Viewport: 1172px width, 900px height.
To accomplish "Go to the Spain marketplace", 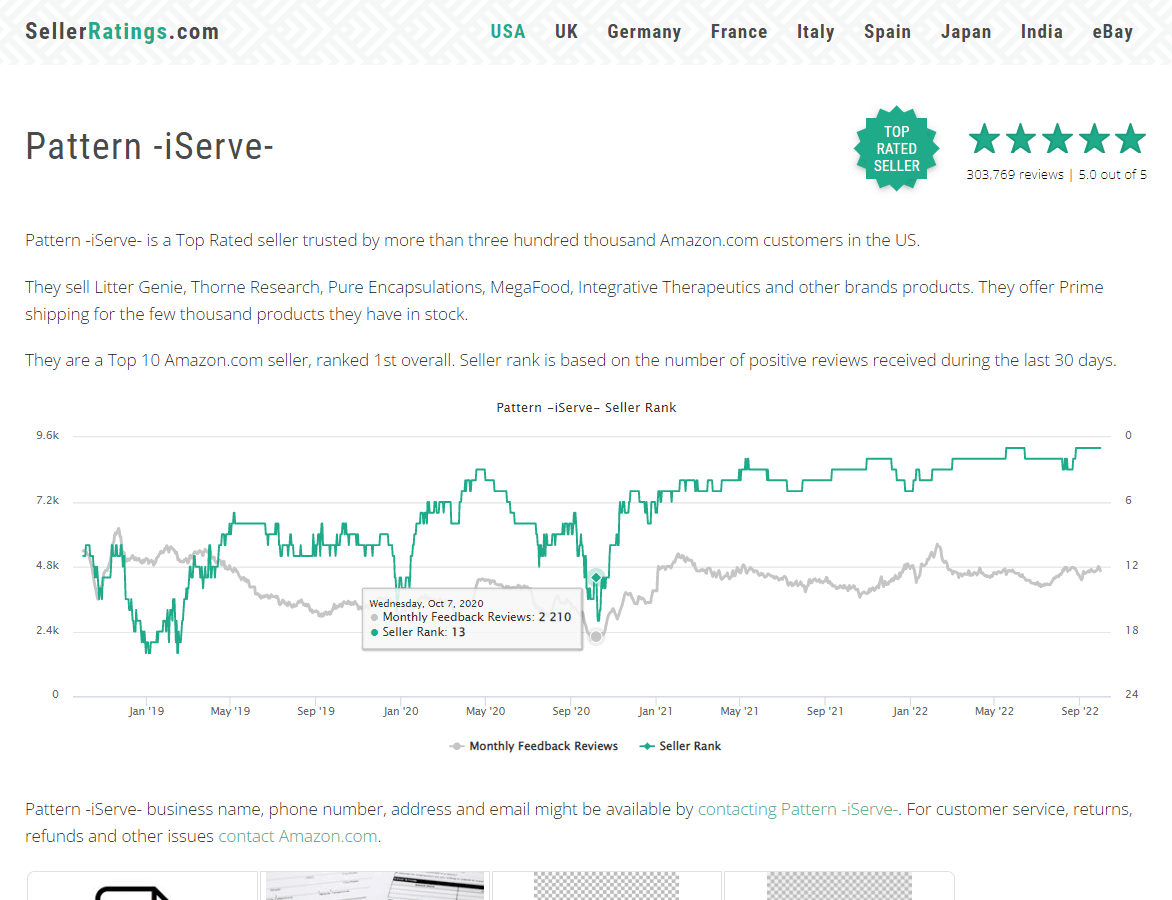I will coord(887,31).
